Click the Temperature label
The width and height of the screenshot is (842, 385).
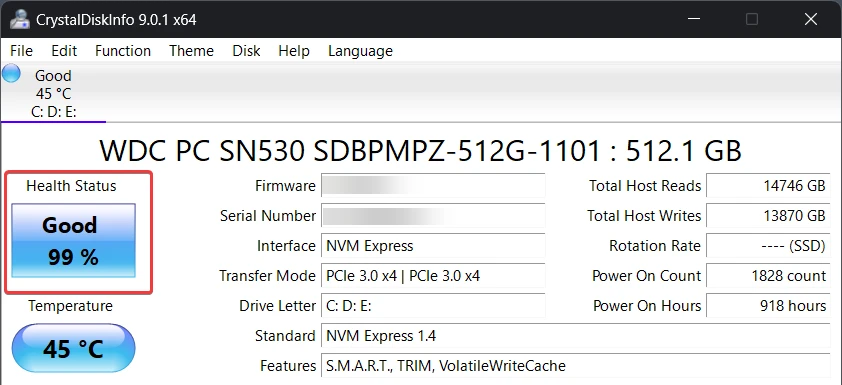(x=70, y=306)
